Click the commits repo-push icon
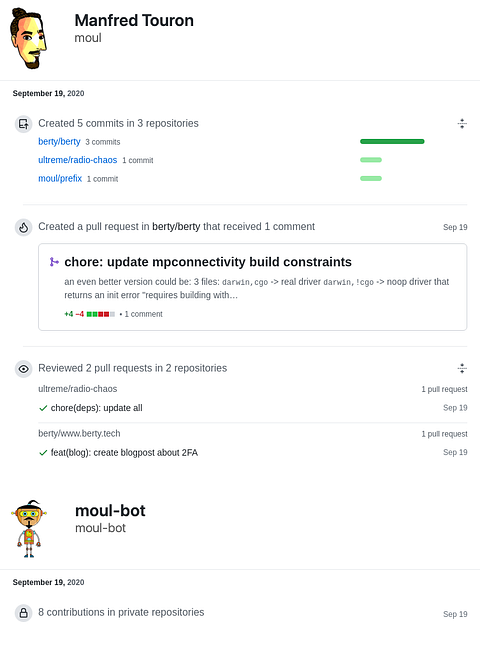 24,124
